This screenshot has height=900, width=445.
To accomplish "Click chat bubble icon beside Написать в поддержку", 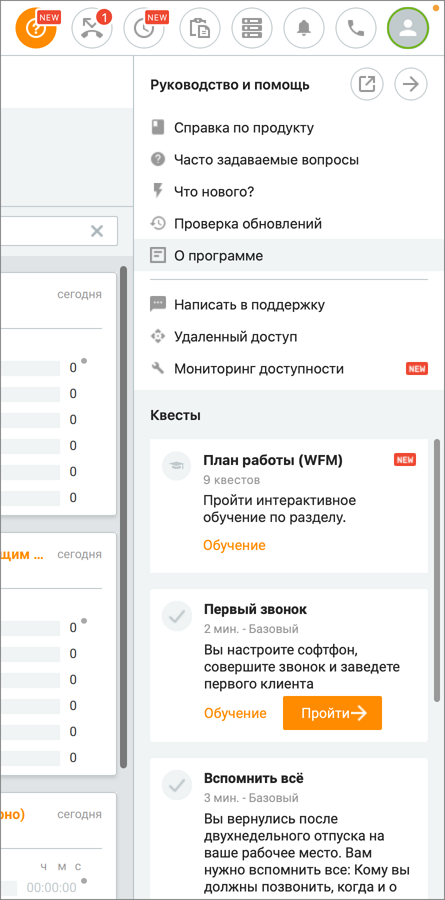I will [158, 304].
